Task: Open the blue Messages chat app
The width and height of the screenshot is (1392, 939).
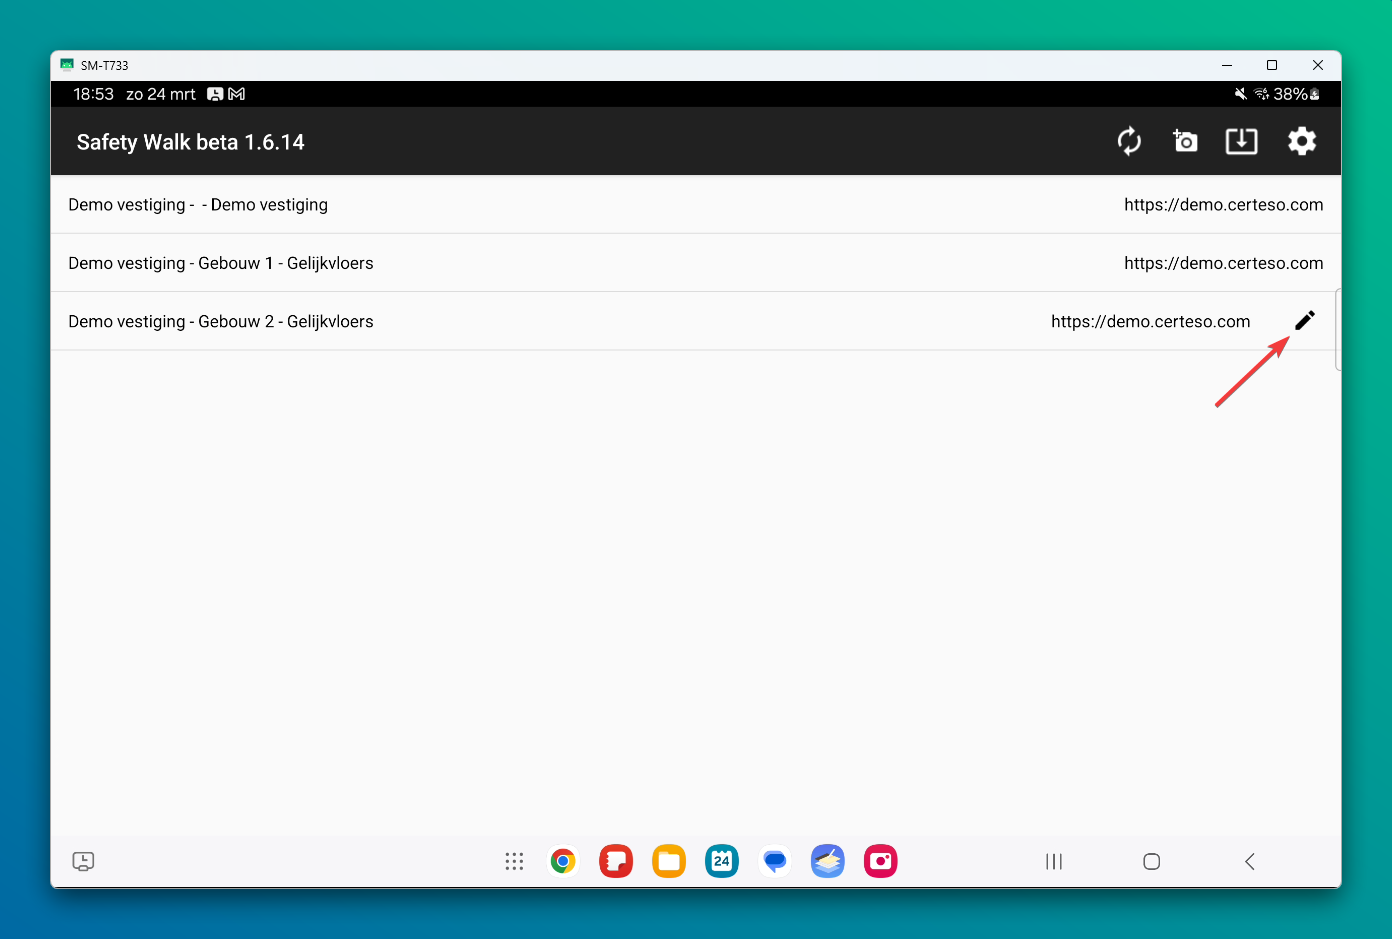Action: 775,861
